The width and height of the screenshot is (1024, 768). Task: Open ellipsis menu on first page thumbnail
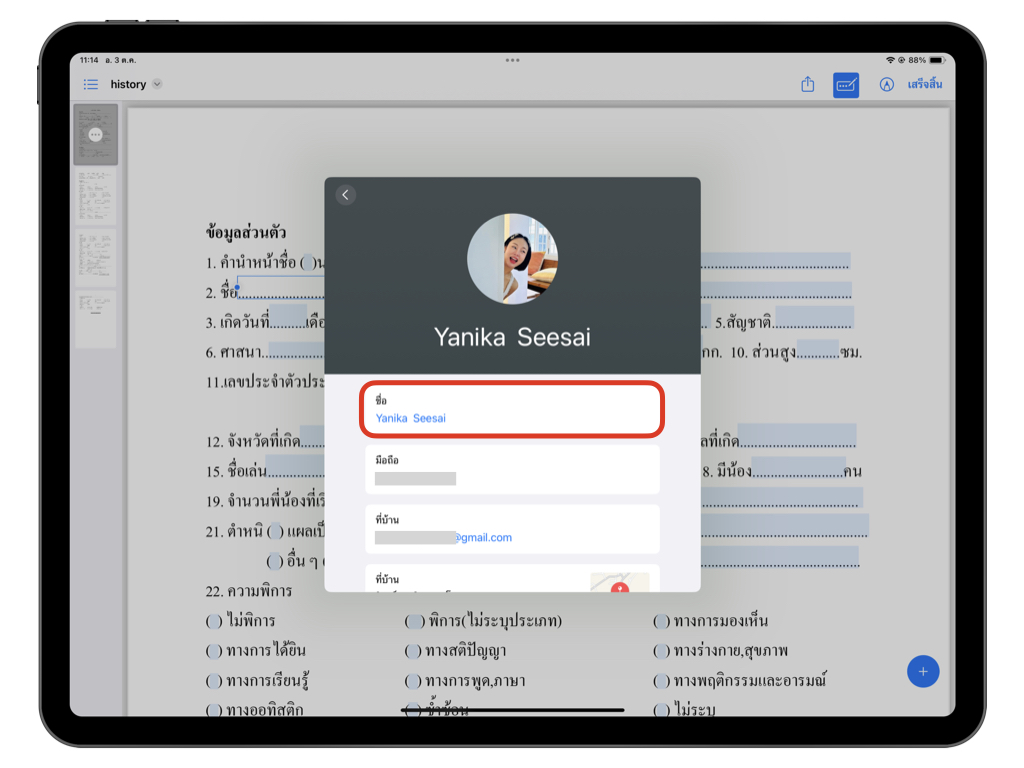[x=95, y=134]
